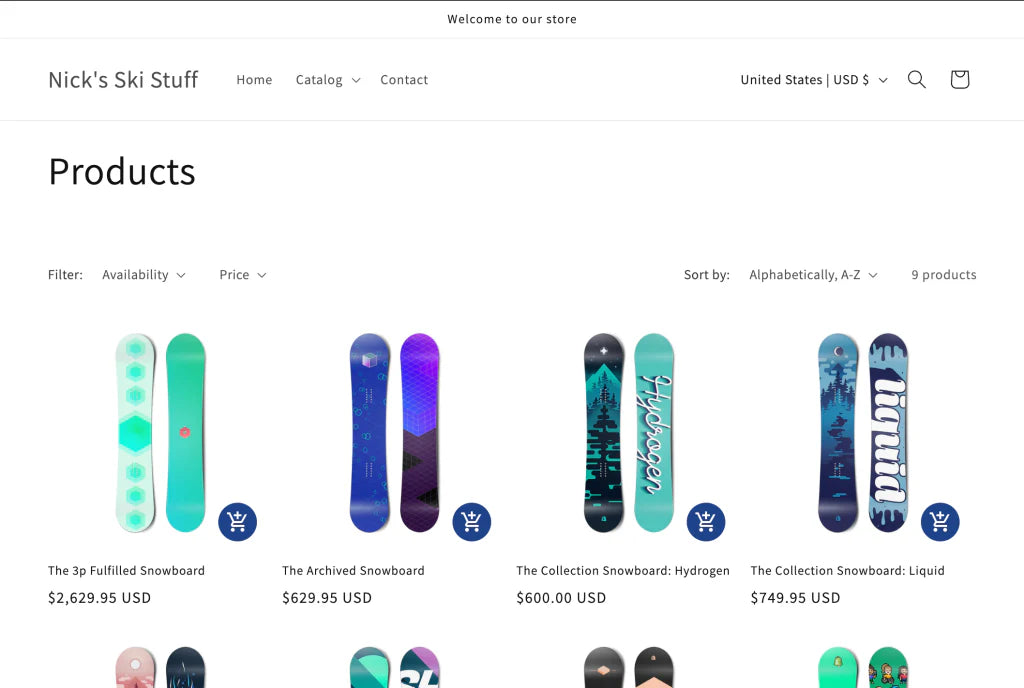Open The Collection Snowboard: Hydrogen link
The height and width of the screenshot is (688, 1024).
(623, 571)
